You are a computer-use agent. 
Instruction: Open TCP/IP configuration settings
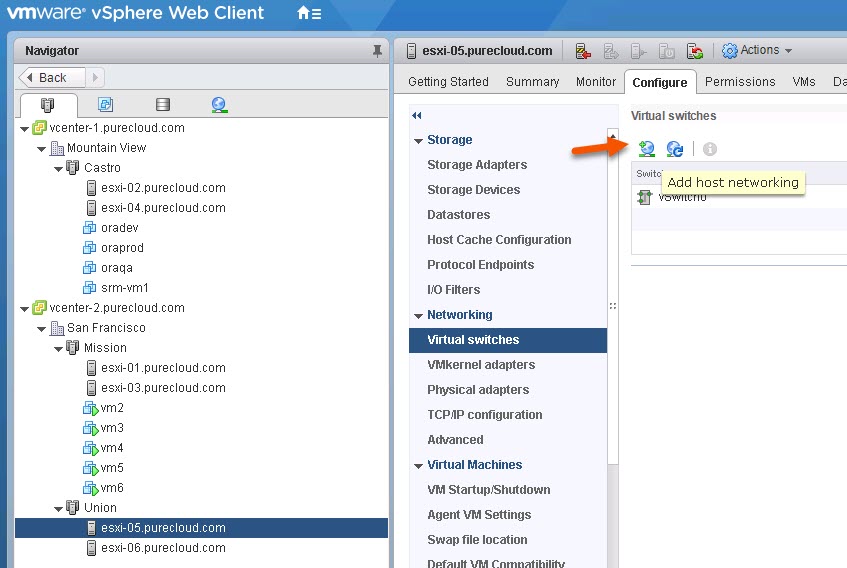[485, 415]
